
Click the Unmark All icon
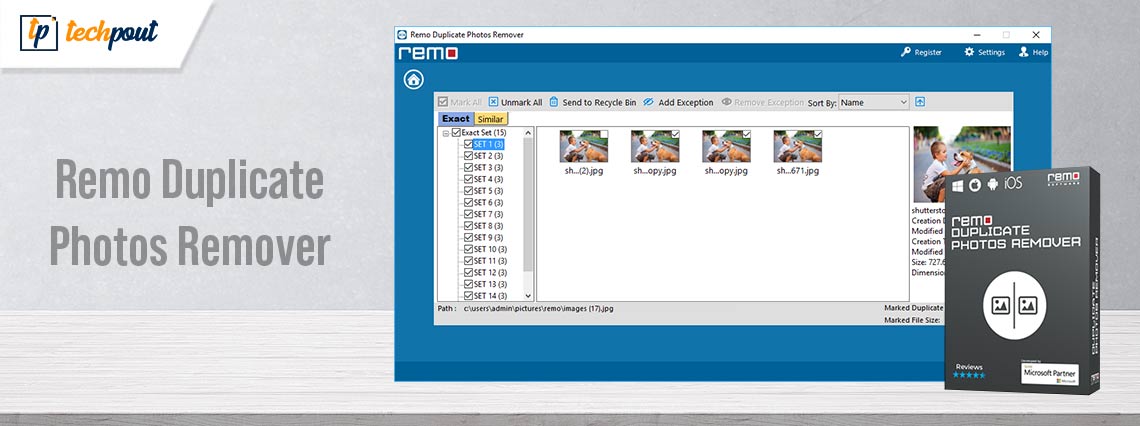(493, 102)
